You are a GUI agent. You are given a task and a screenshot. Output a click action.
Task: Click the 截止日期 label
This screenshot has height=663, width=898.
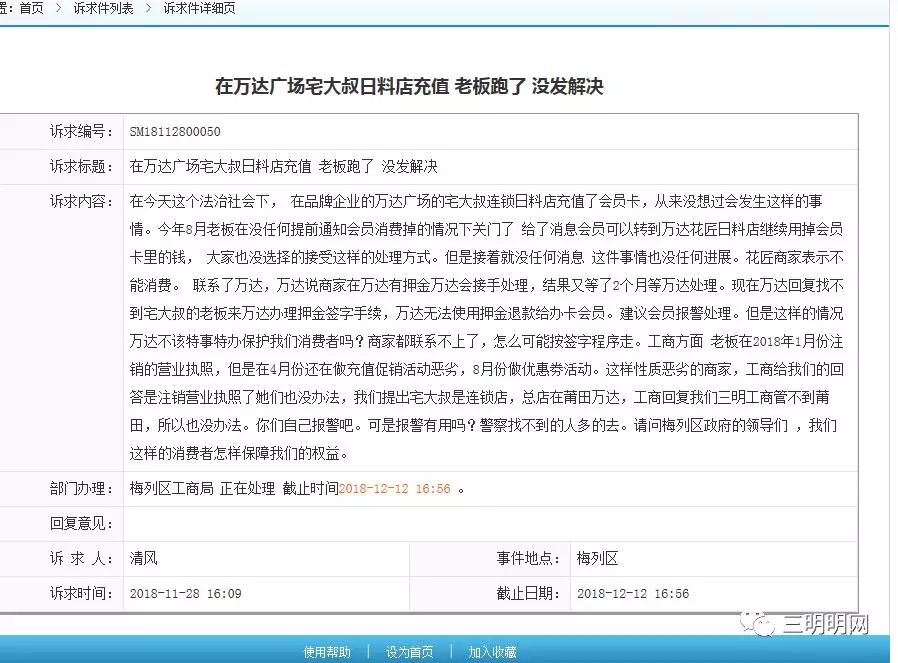click(x=529, y=593)
